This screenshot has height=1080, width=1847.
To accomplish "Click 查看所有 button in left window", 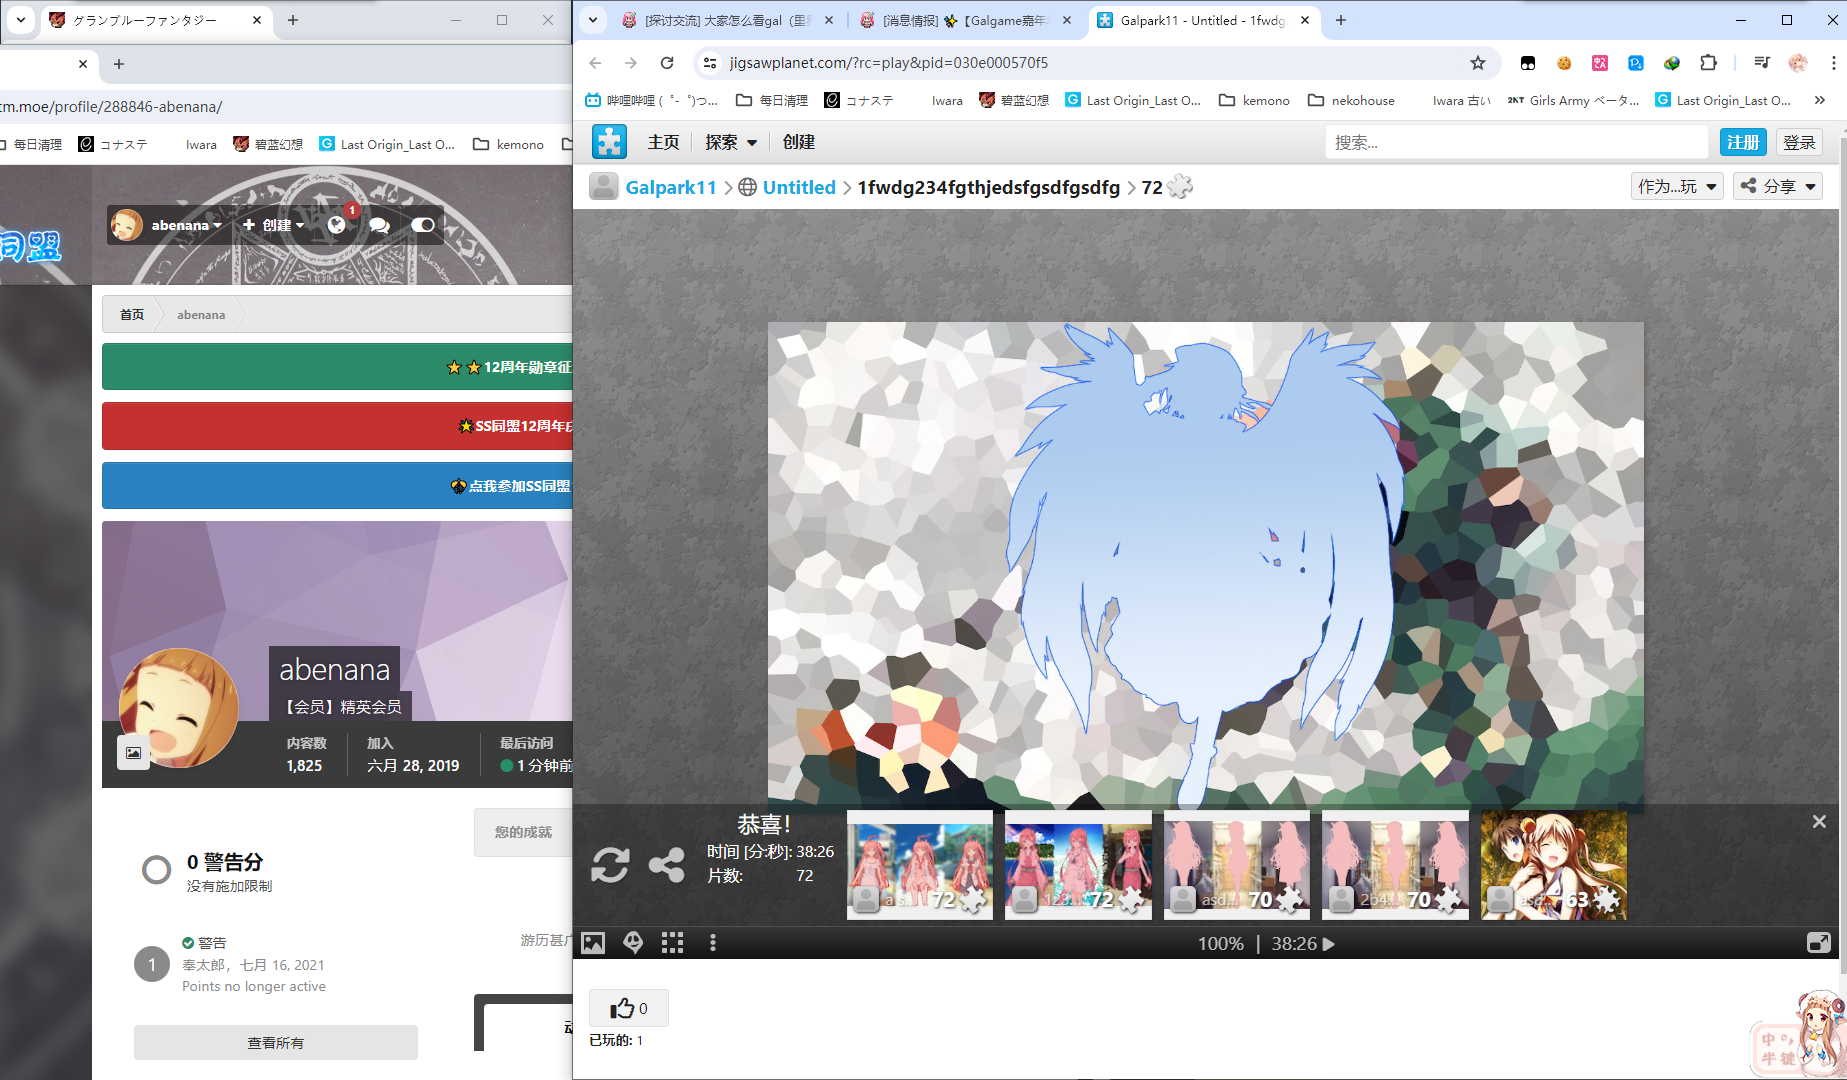I will coord(276,1042).
